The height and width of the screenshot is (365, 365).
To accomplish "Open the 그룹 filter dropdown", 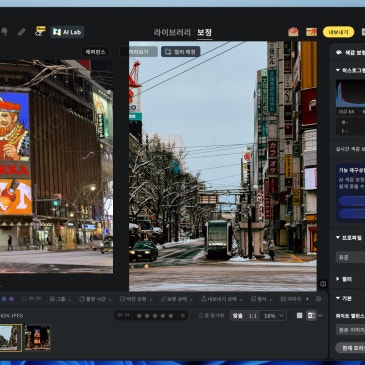I will pyautogui.click(x=60, y=299).
